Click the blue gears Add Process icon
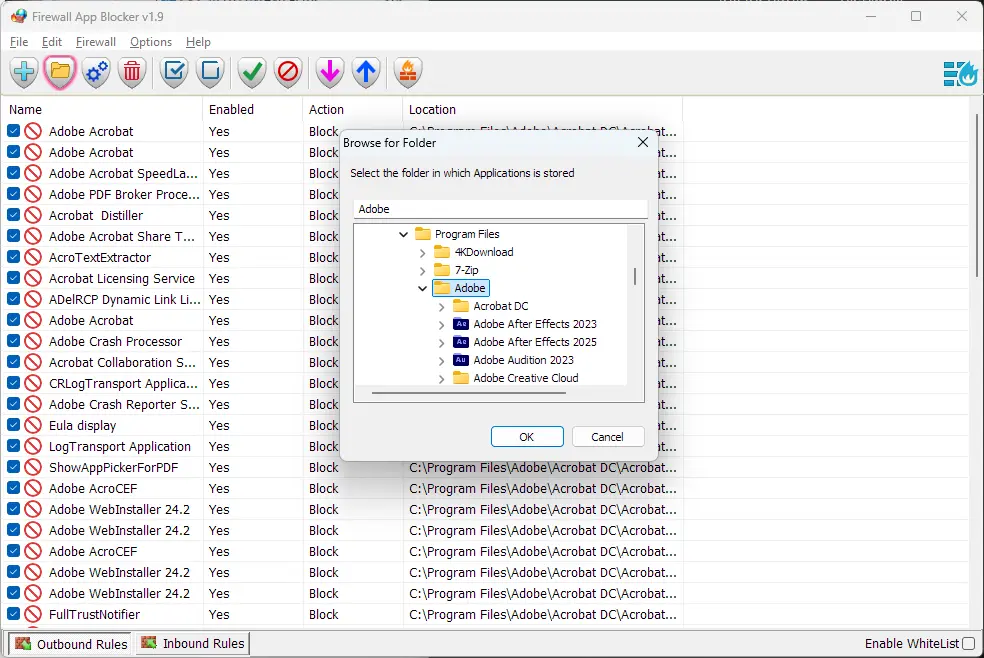 tap(96, 72)
